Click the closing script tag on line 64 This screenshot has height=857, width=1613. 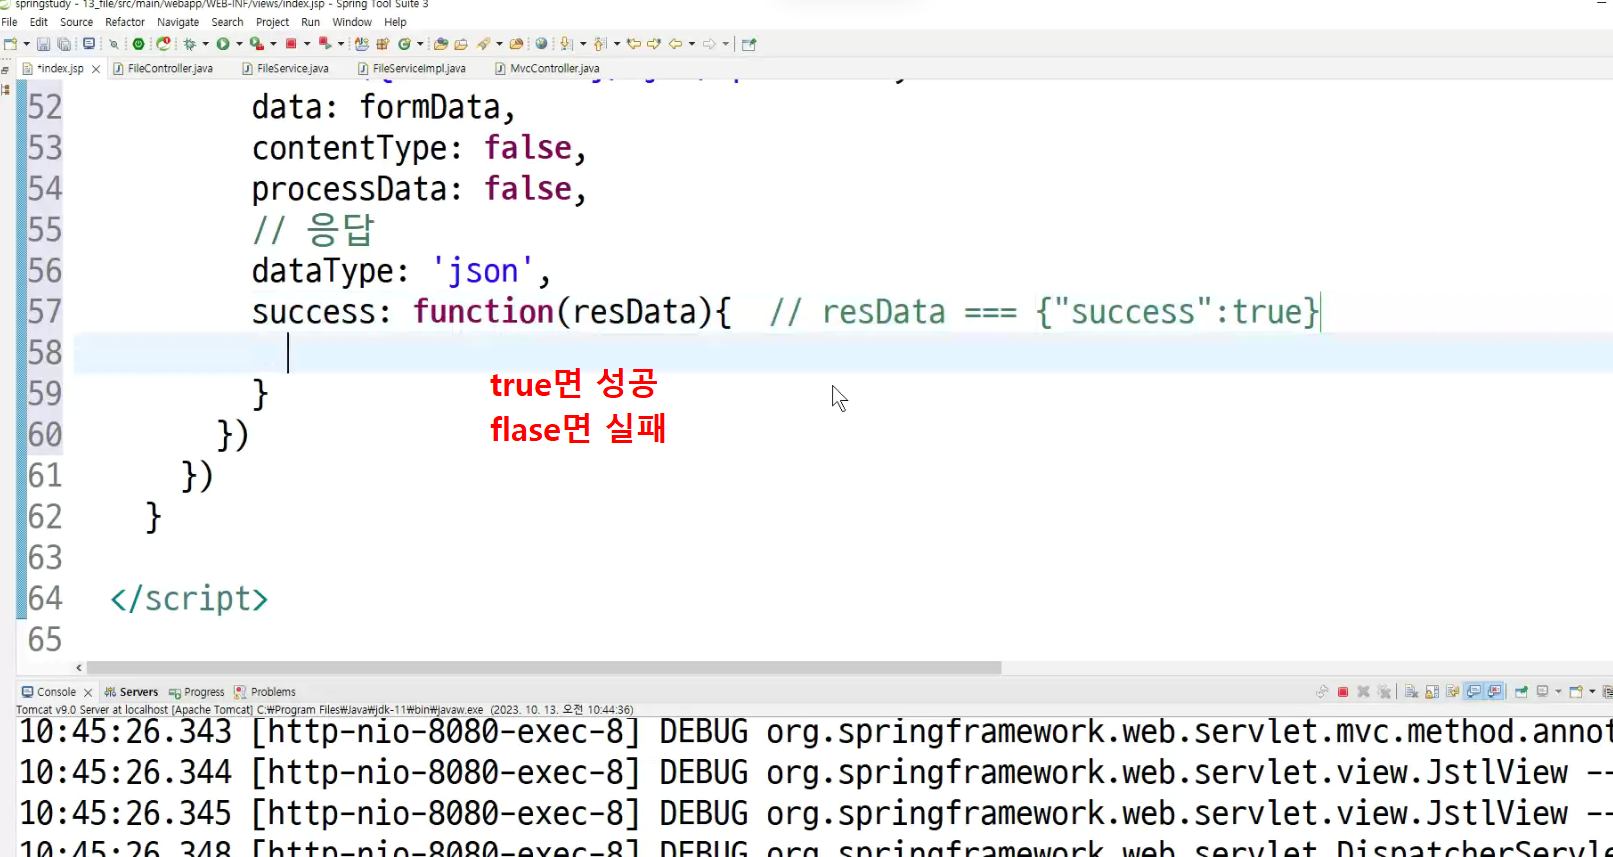[x=189, y=599]
